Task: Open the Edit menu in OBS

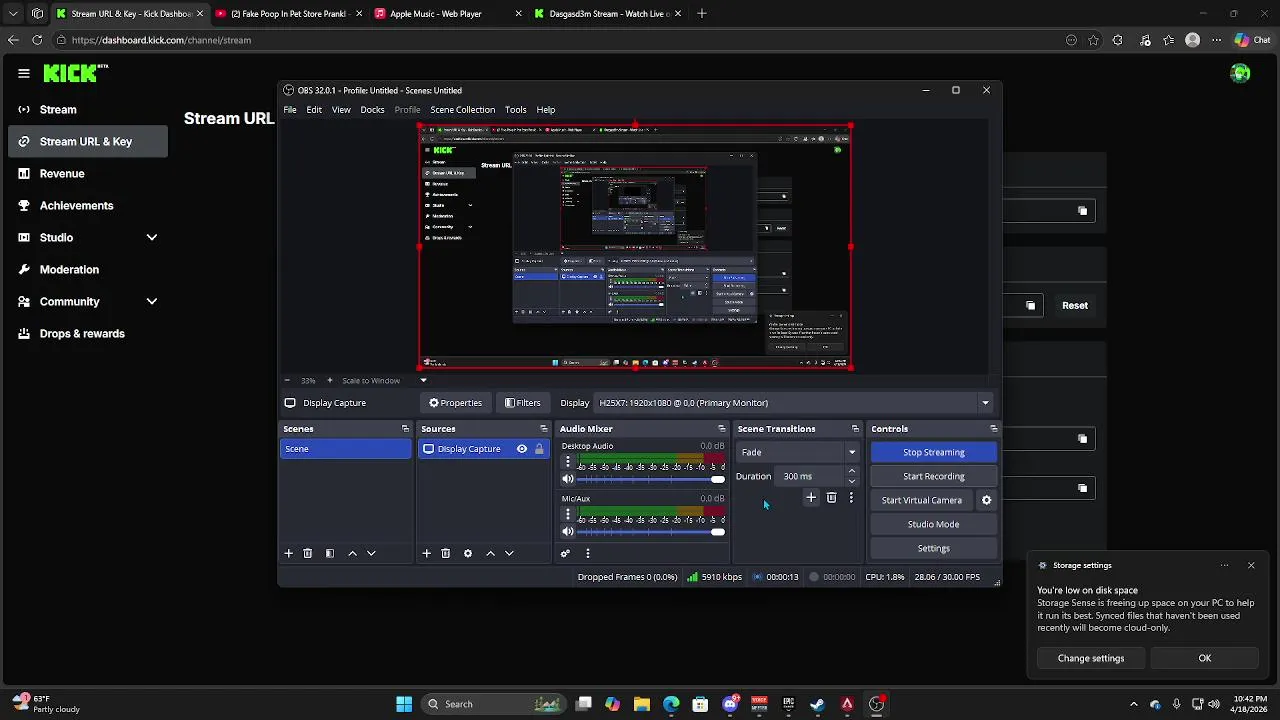Action: [314, 110]
